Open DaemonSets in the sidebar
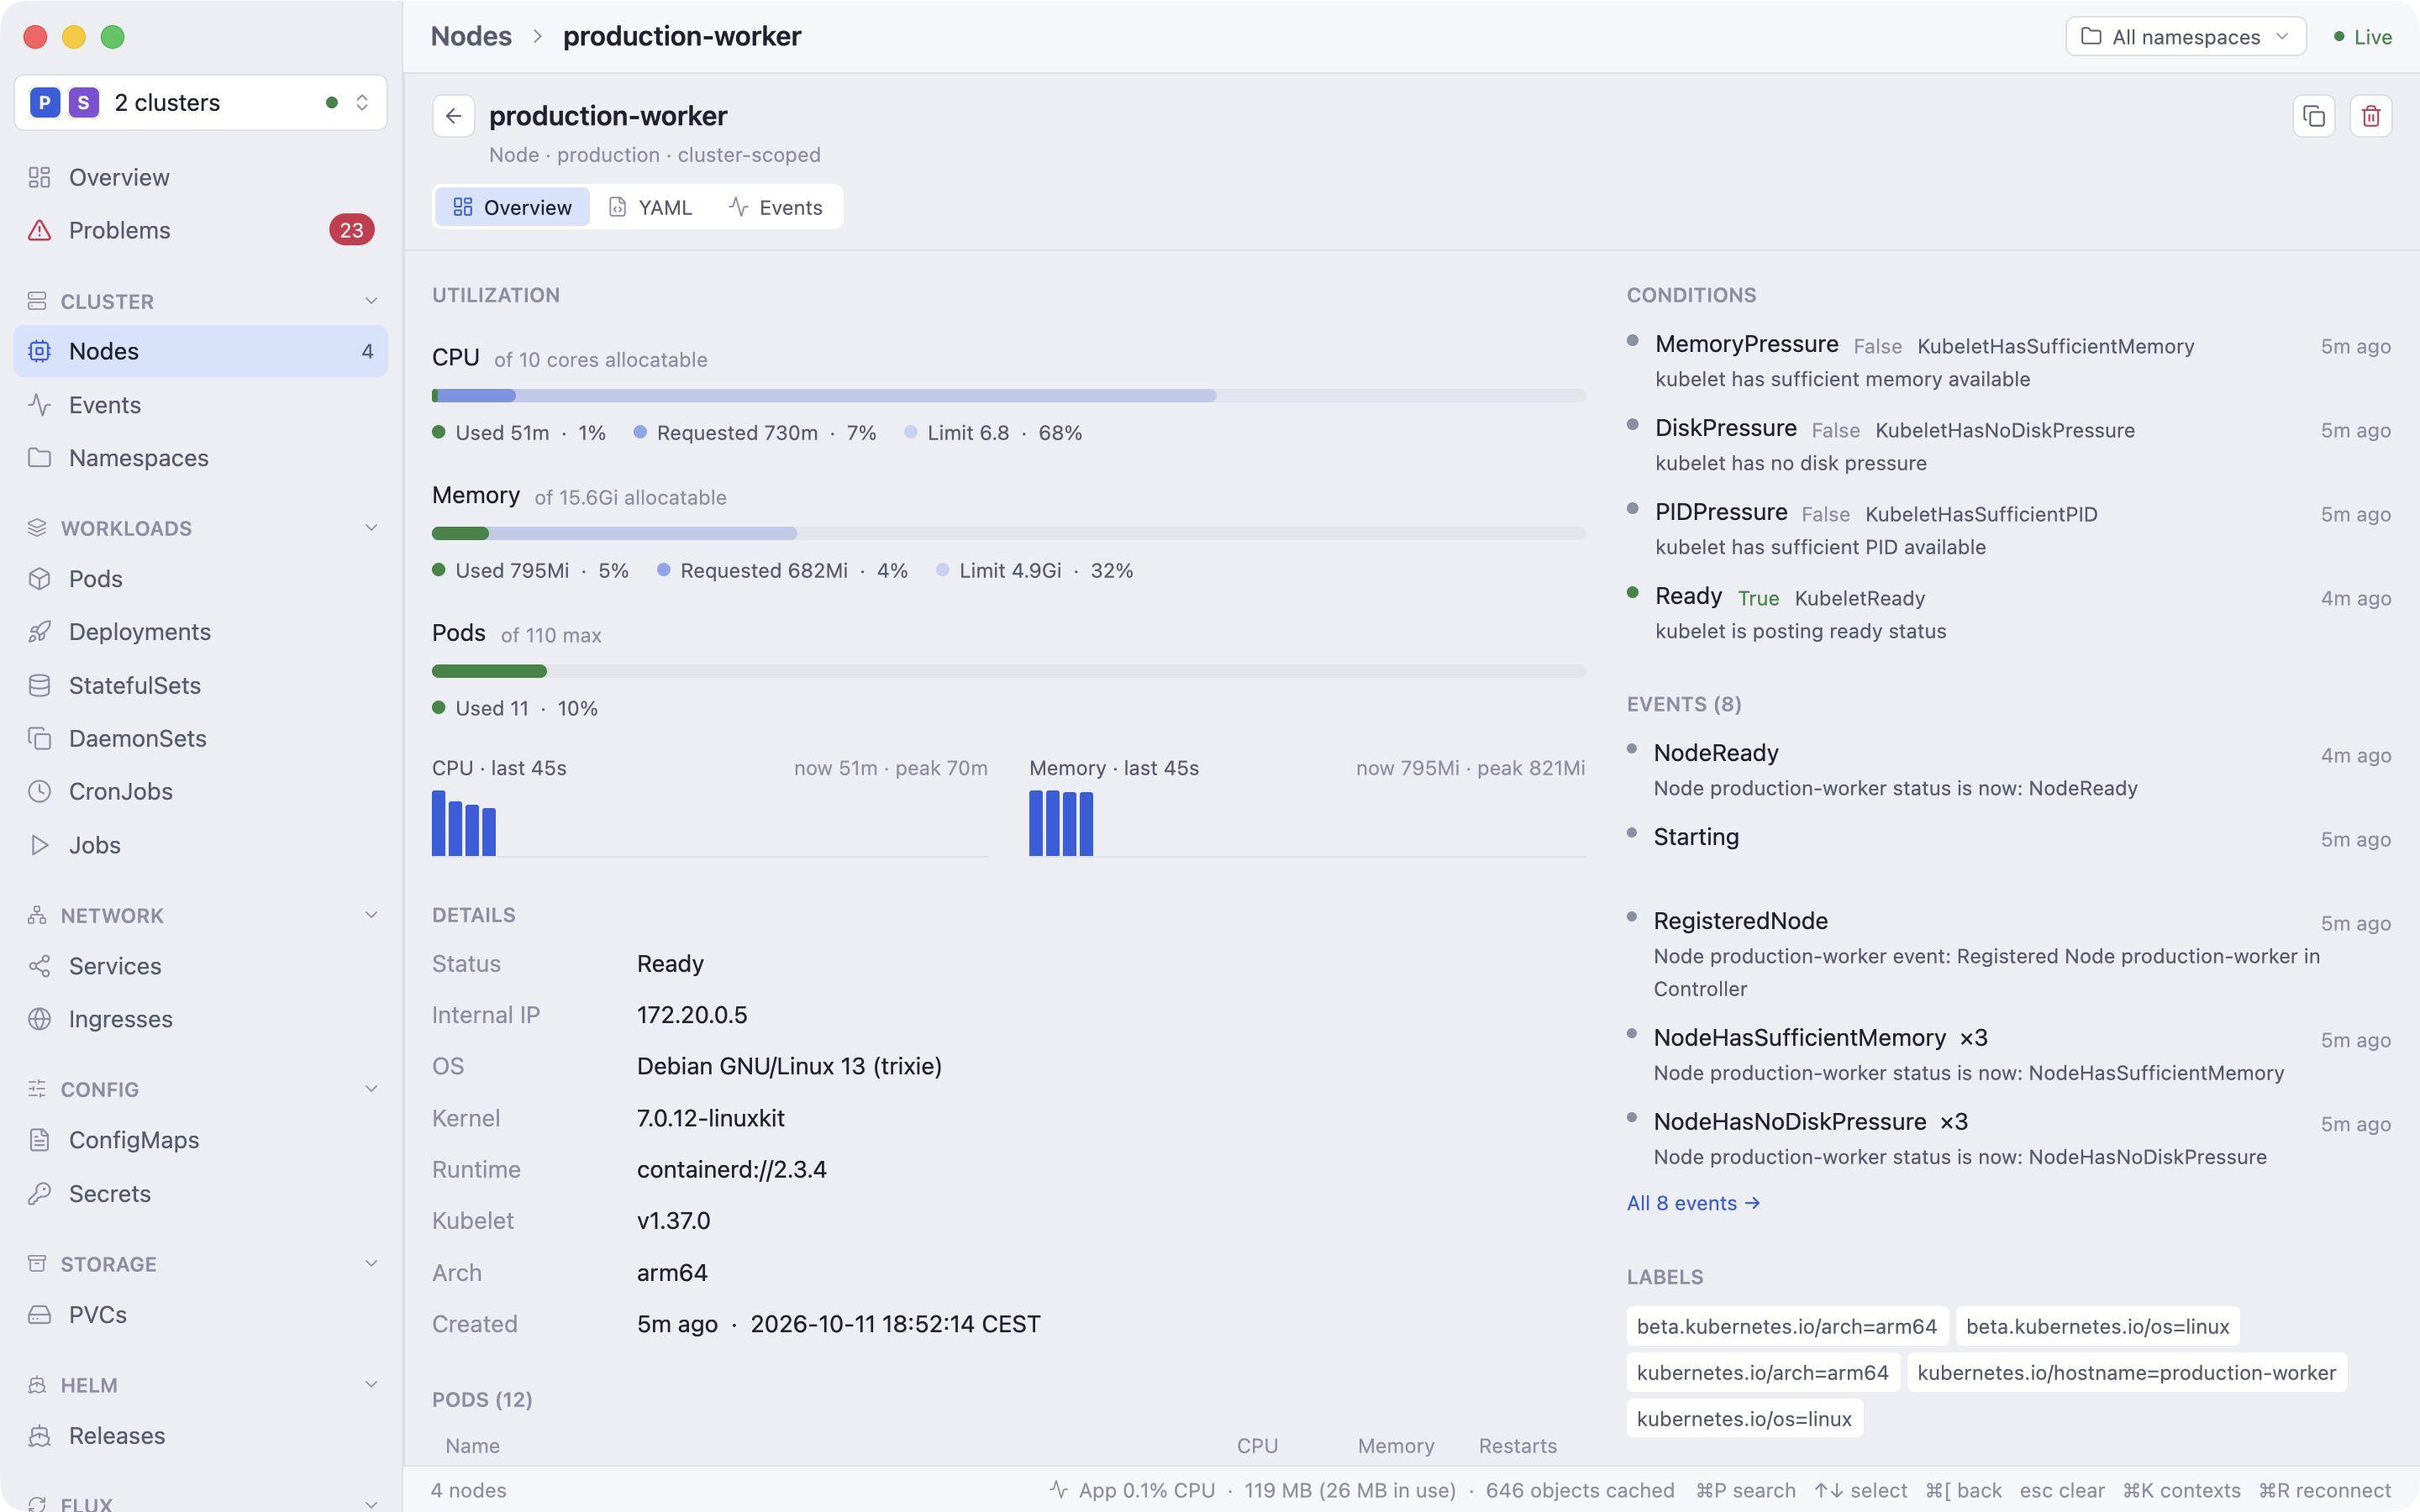Image resolution: width=2420 pixels, height=1512 pixels. click(200, 738)
